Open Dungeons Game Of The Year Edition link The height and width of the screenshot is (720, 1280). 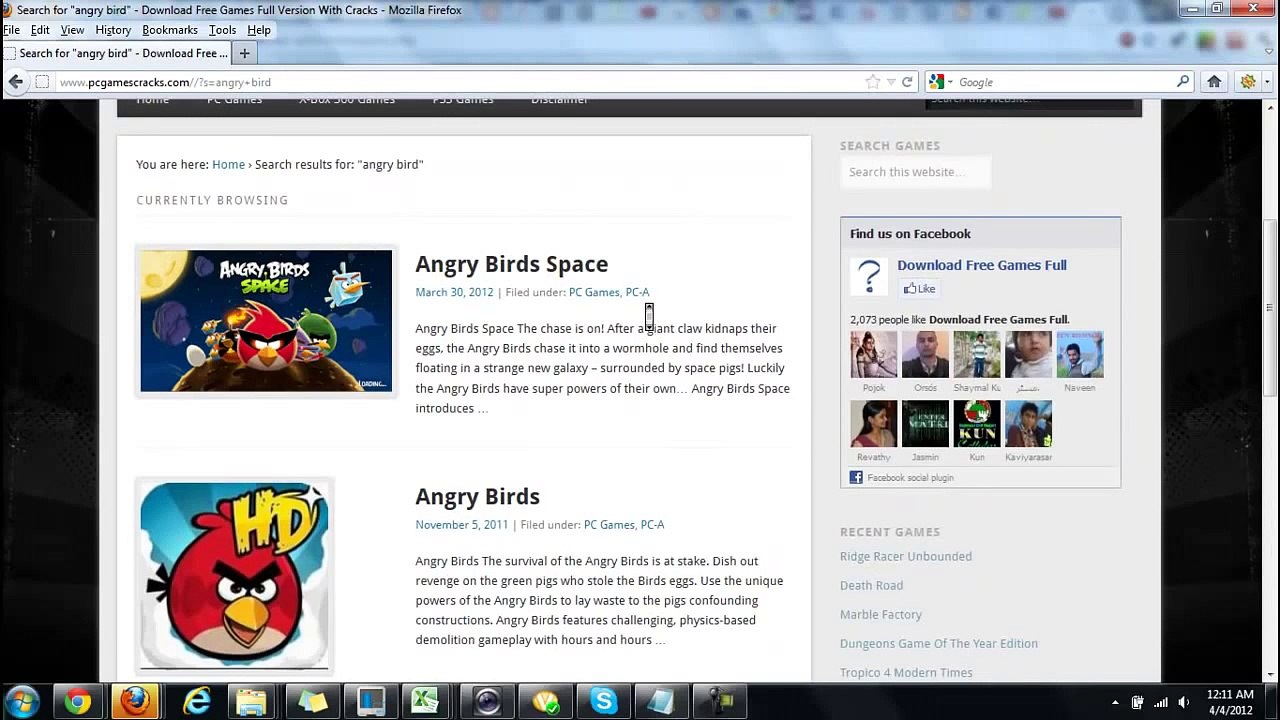click(x=939, y=643)
